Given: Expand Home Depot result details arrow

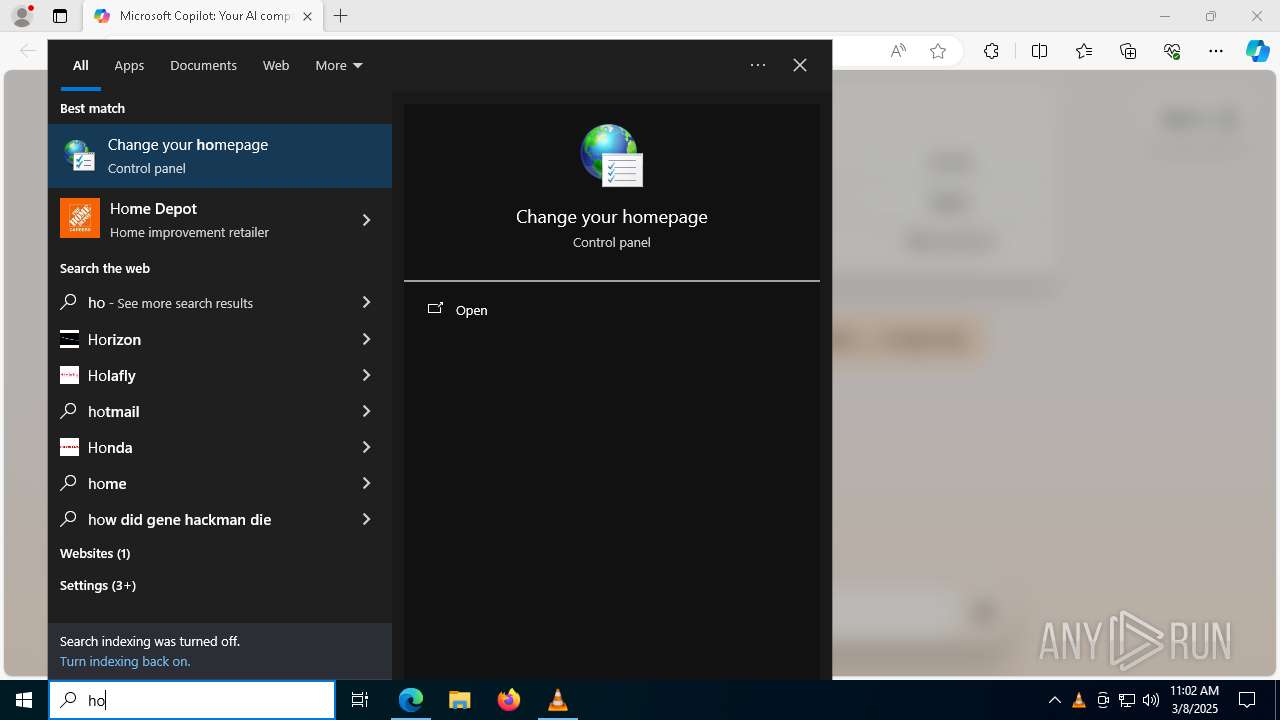Looking at the screenshot, I should [366, 220].
